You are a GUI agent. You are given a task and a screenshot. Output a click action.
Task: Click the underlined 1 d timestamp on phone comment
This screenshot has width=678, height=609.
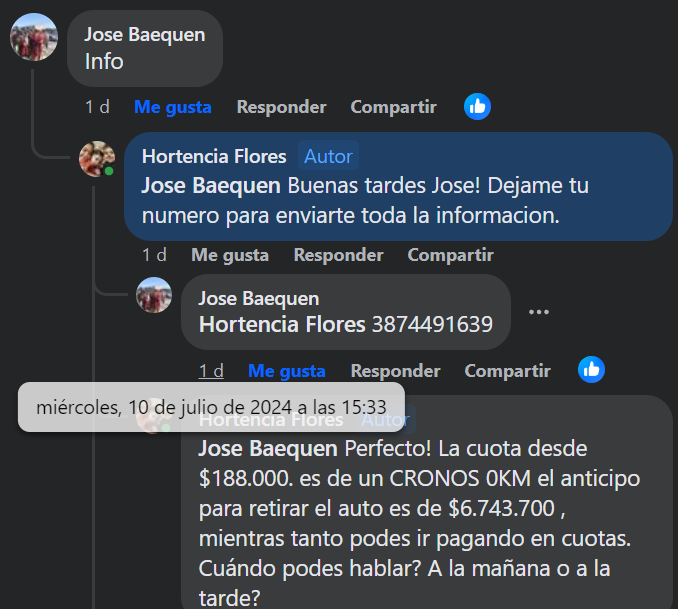(211, 371)
